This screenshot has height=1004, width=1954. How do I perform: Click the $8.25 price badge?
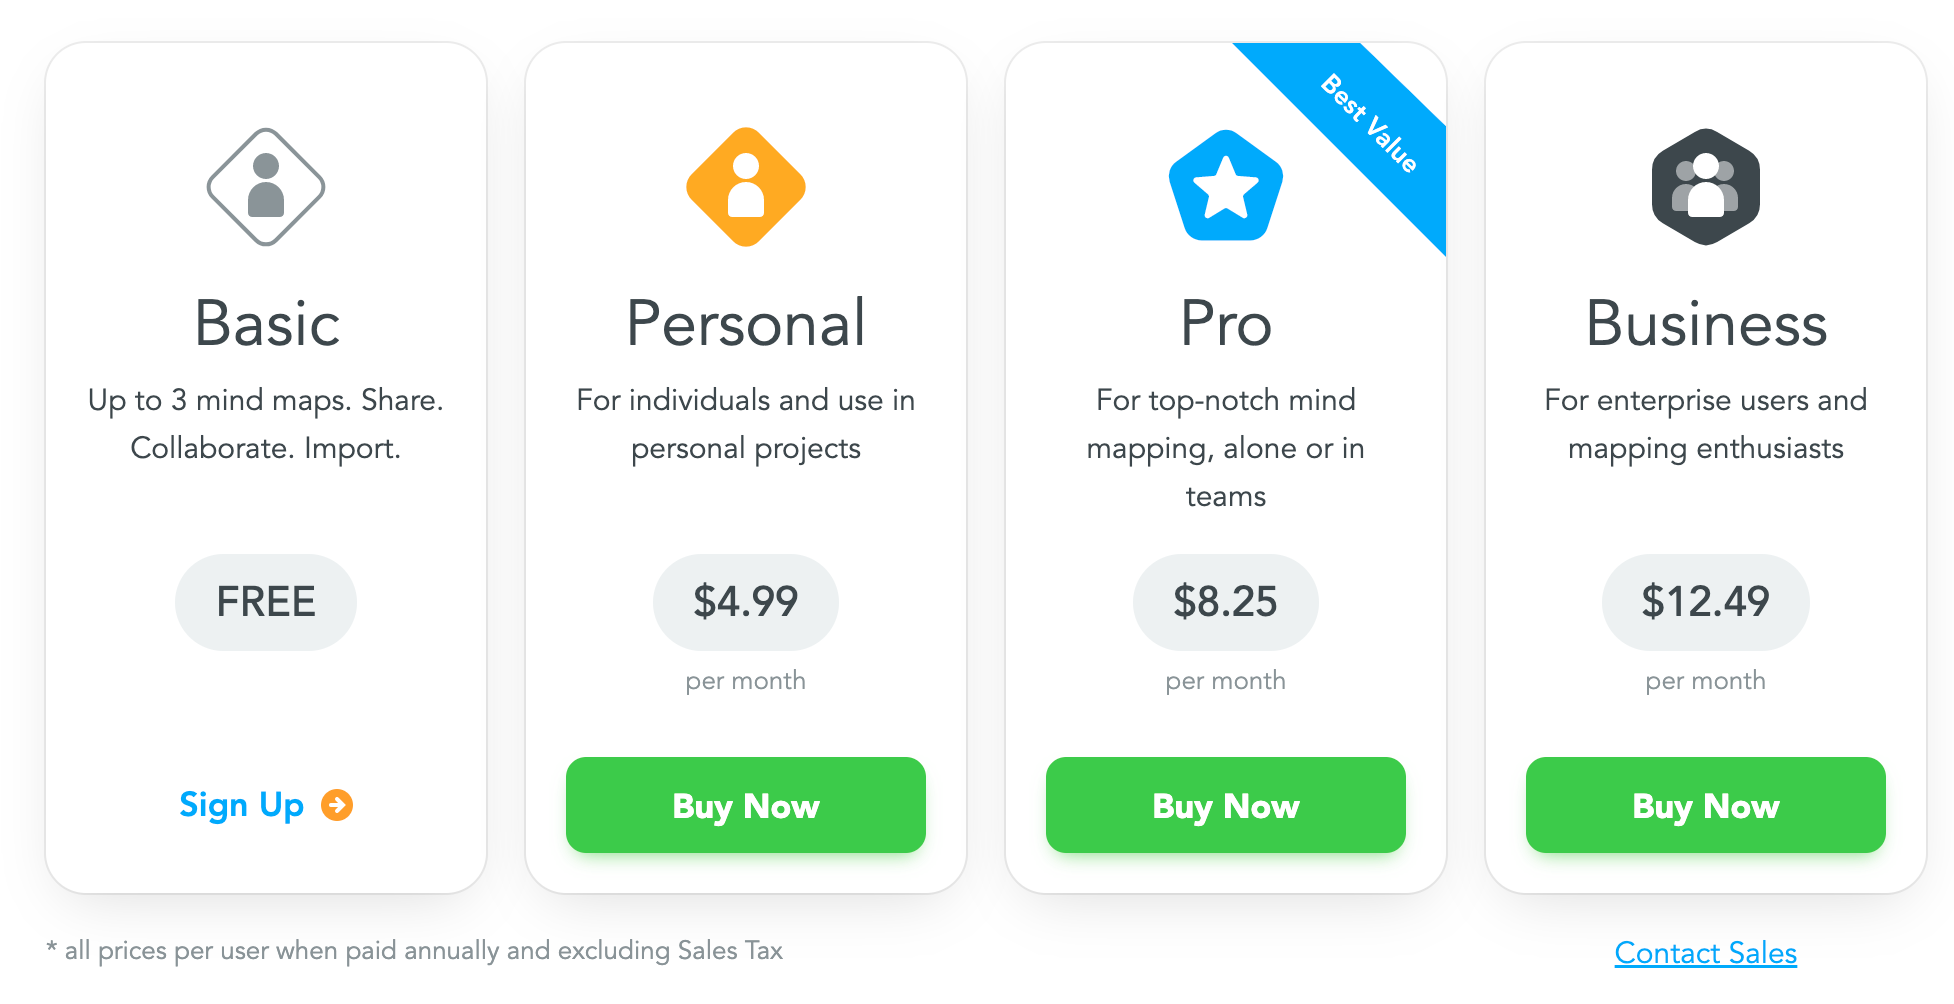tap(1226, 602)
